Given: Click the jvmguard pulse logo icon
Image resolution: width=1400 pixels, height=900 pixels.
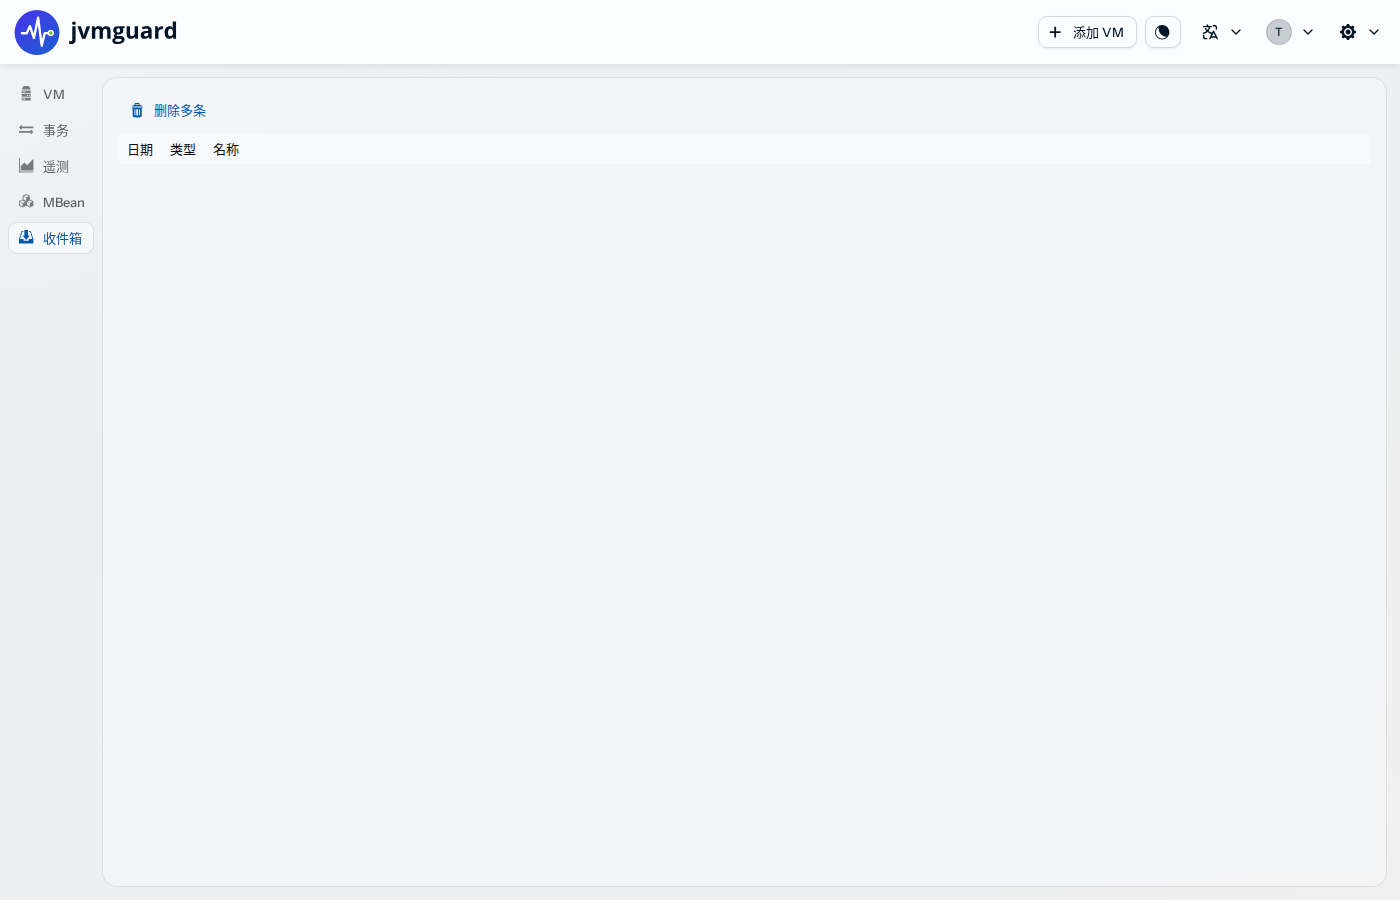Looking at the screenshot, I should [37, 32].
